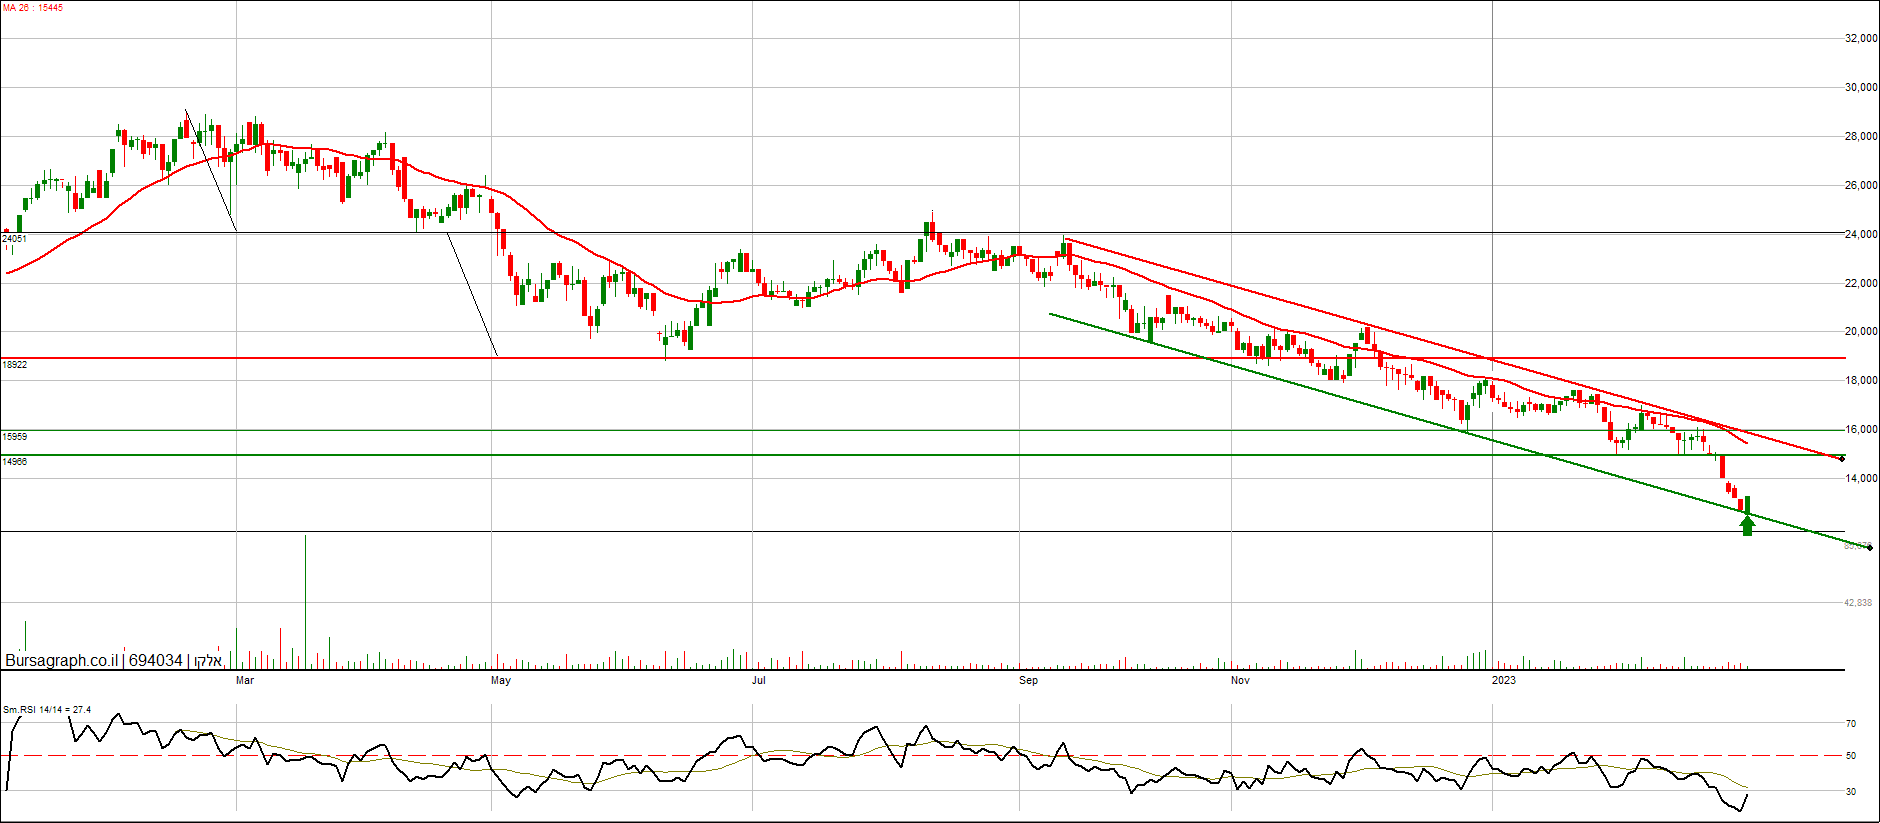Image resolution: width=1880 pixels, height=823 pixels.
Task: Click the 24051 horizontal level label
Action: point(15,239)
